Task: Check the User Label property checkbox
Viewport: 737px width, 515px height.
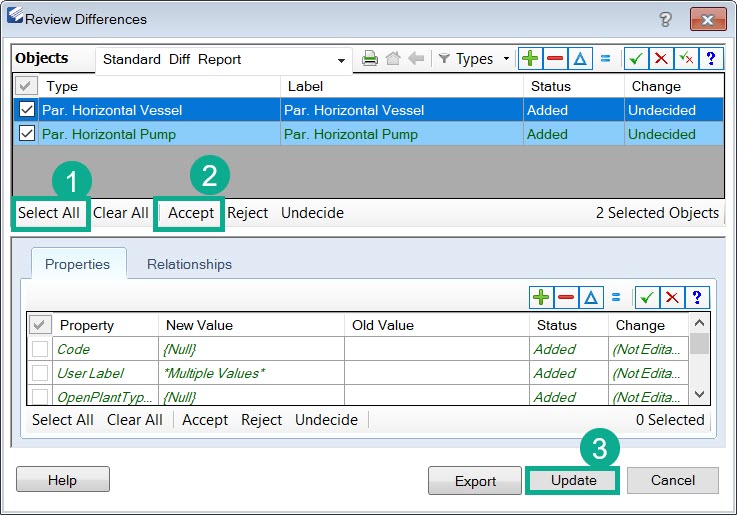Action: pos(40,373)
